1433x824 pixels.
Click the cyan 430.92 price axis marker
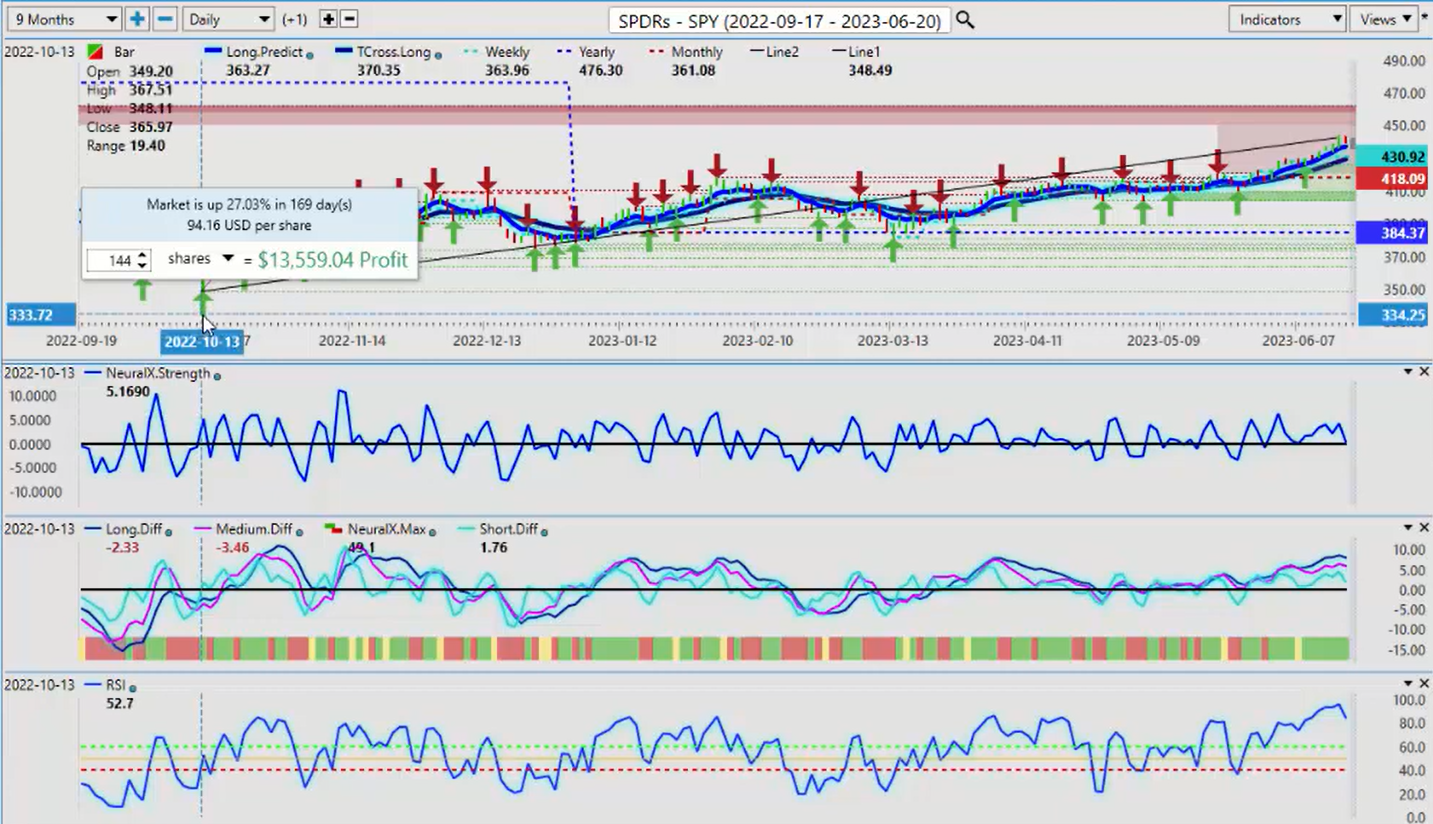tap(1394, 157)
